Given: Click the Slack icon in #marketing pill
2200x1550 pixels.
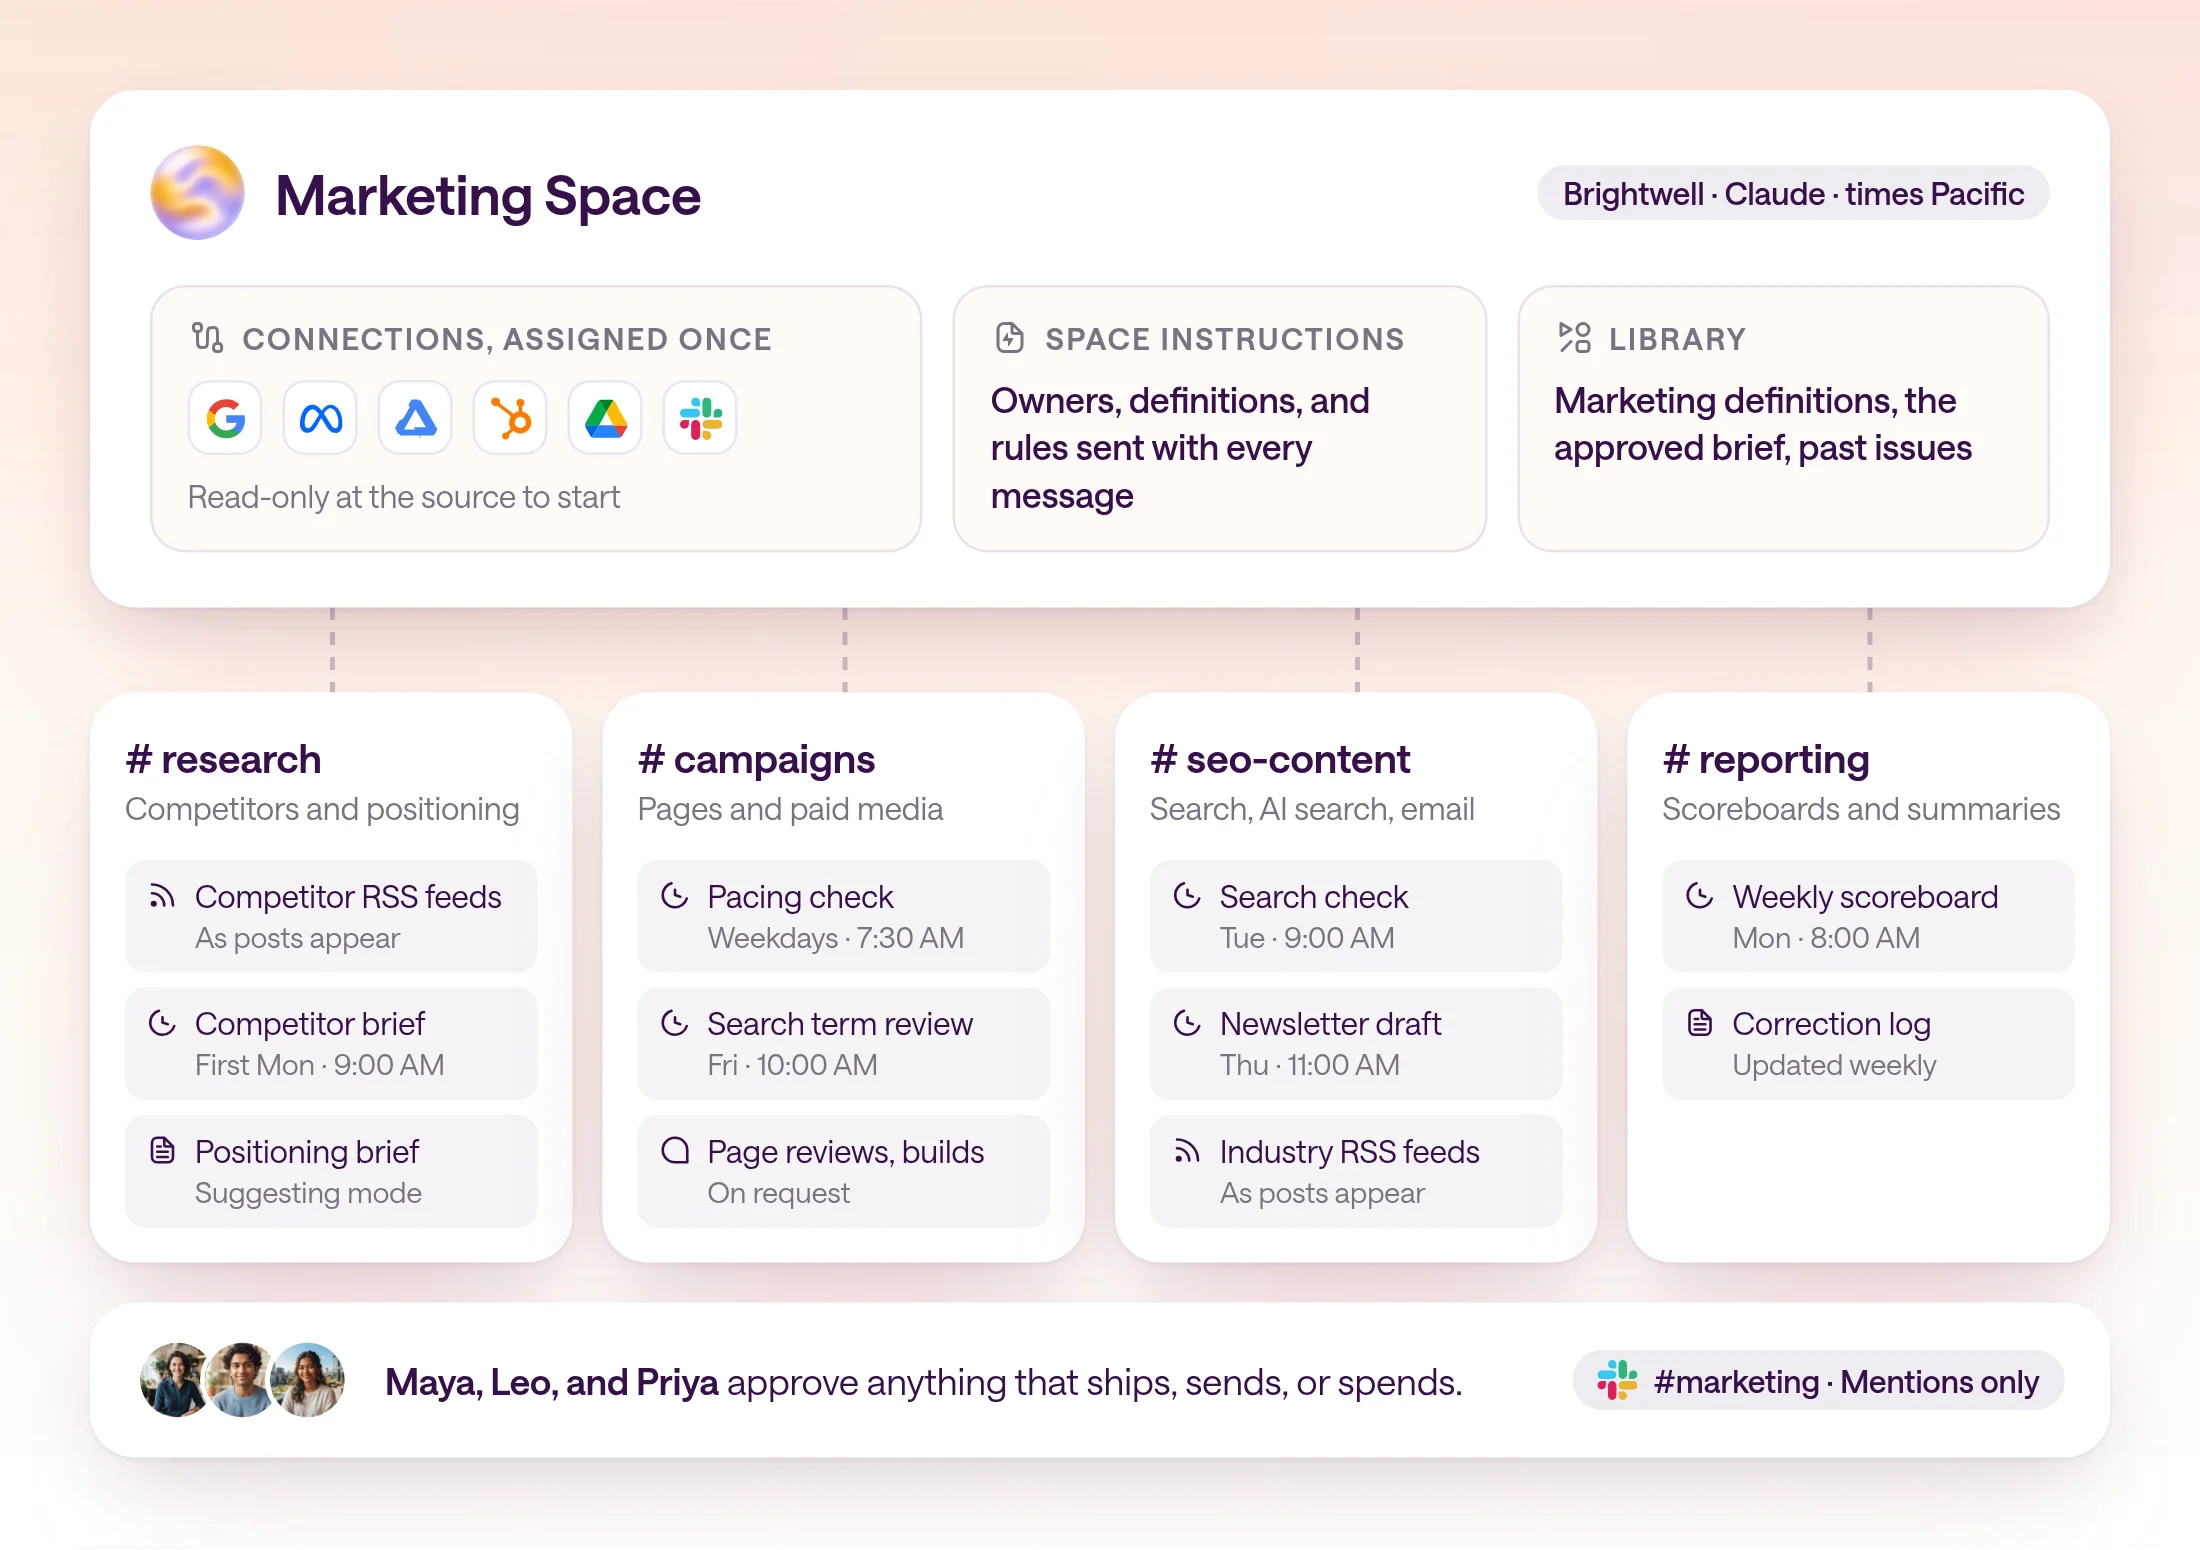Looking at the screenshot, I should coord(1617,1380).
